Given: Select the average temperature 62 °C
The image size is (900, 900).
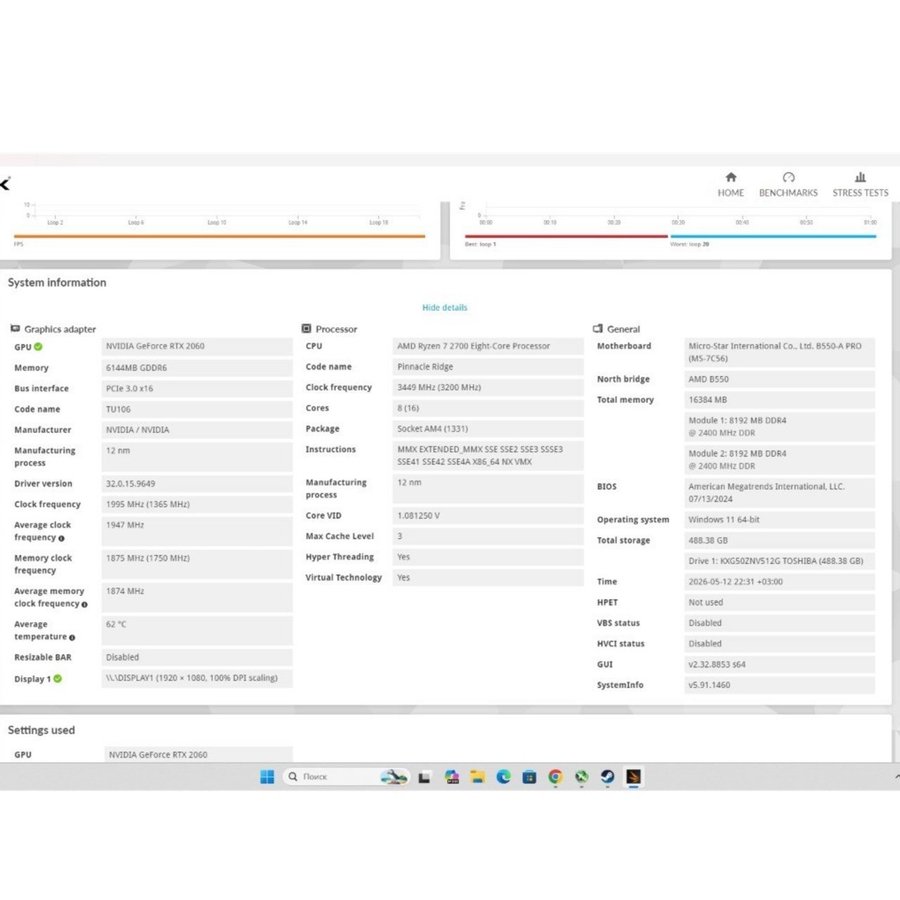Looking at the screenshot, I should pos(197,631).
